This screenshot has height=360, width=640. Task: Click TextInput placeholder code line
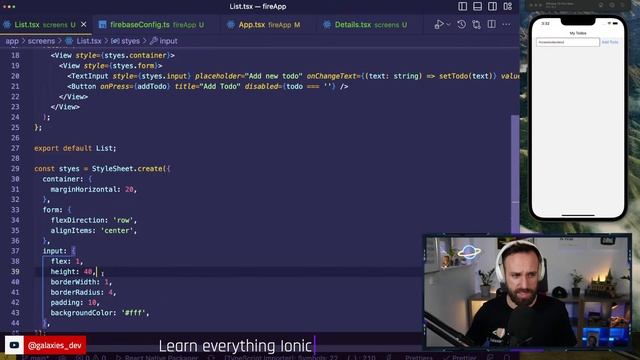point(293,76)
